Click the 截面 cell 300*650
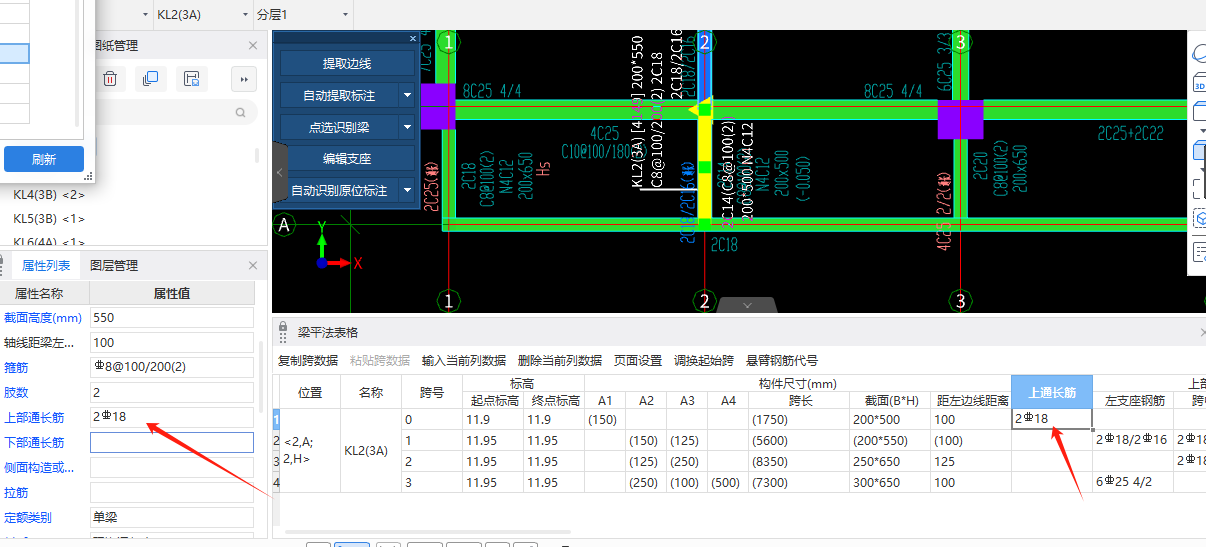The image size is (1206, 547). pyautogui.click(x=890, y=482)
